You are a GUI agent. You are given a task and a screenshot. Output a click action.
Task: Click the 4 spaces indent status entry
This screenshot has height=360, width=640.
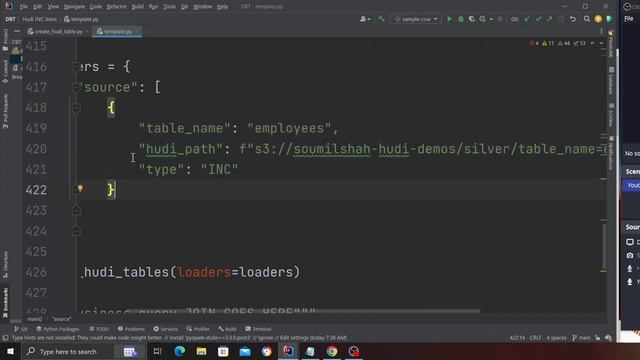(556, 338)
